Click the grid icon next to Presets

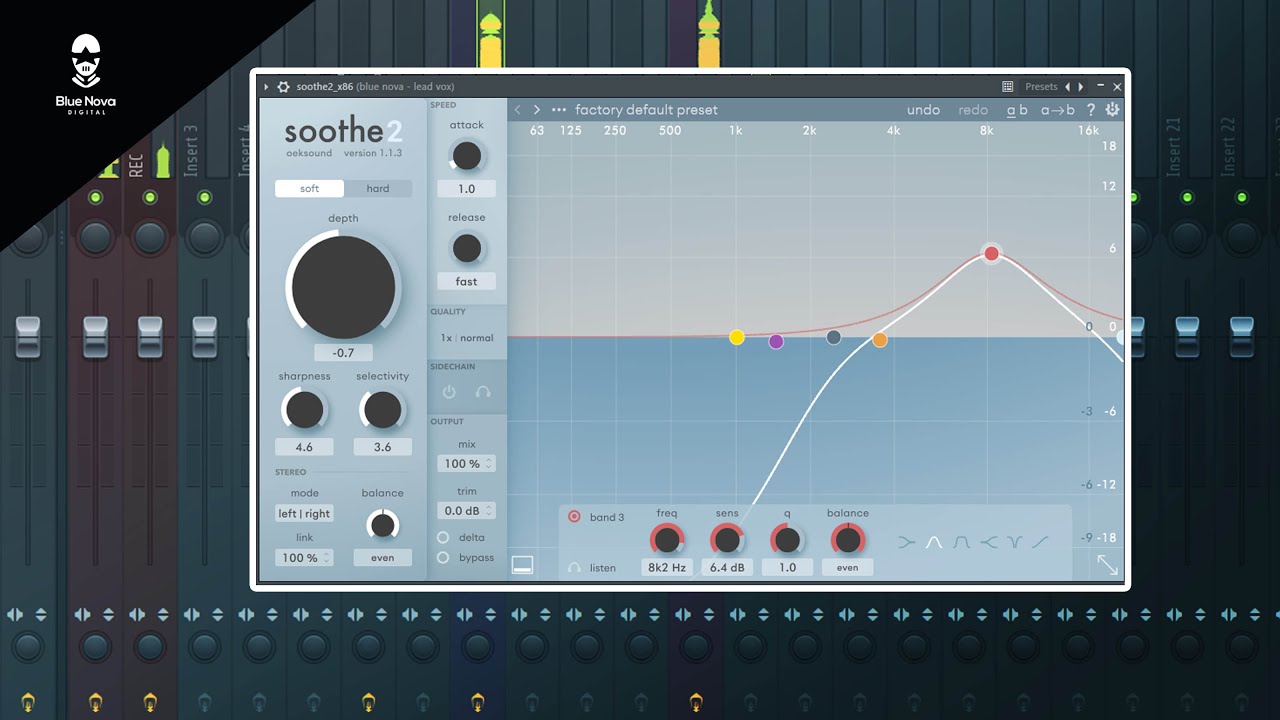coord(1007,87)
